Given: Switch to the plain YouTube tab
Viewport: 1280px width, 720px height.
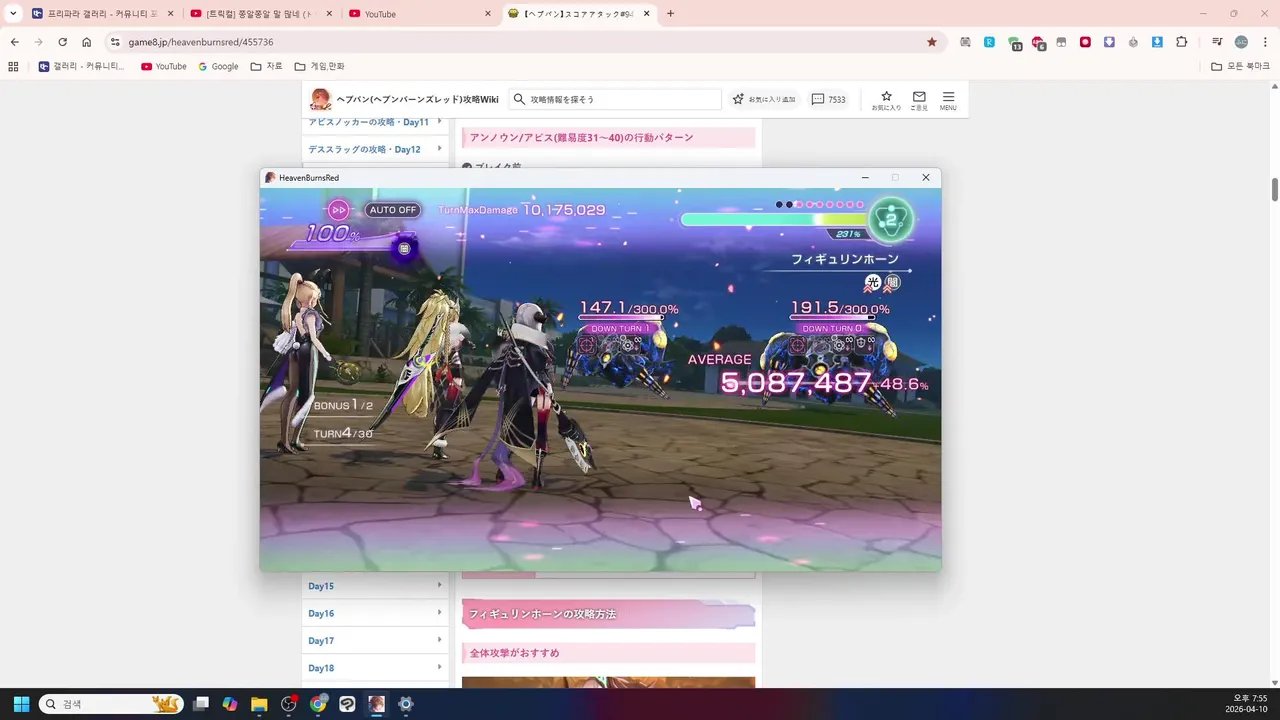Looking at the screenshot, I should pos(420,14).
